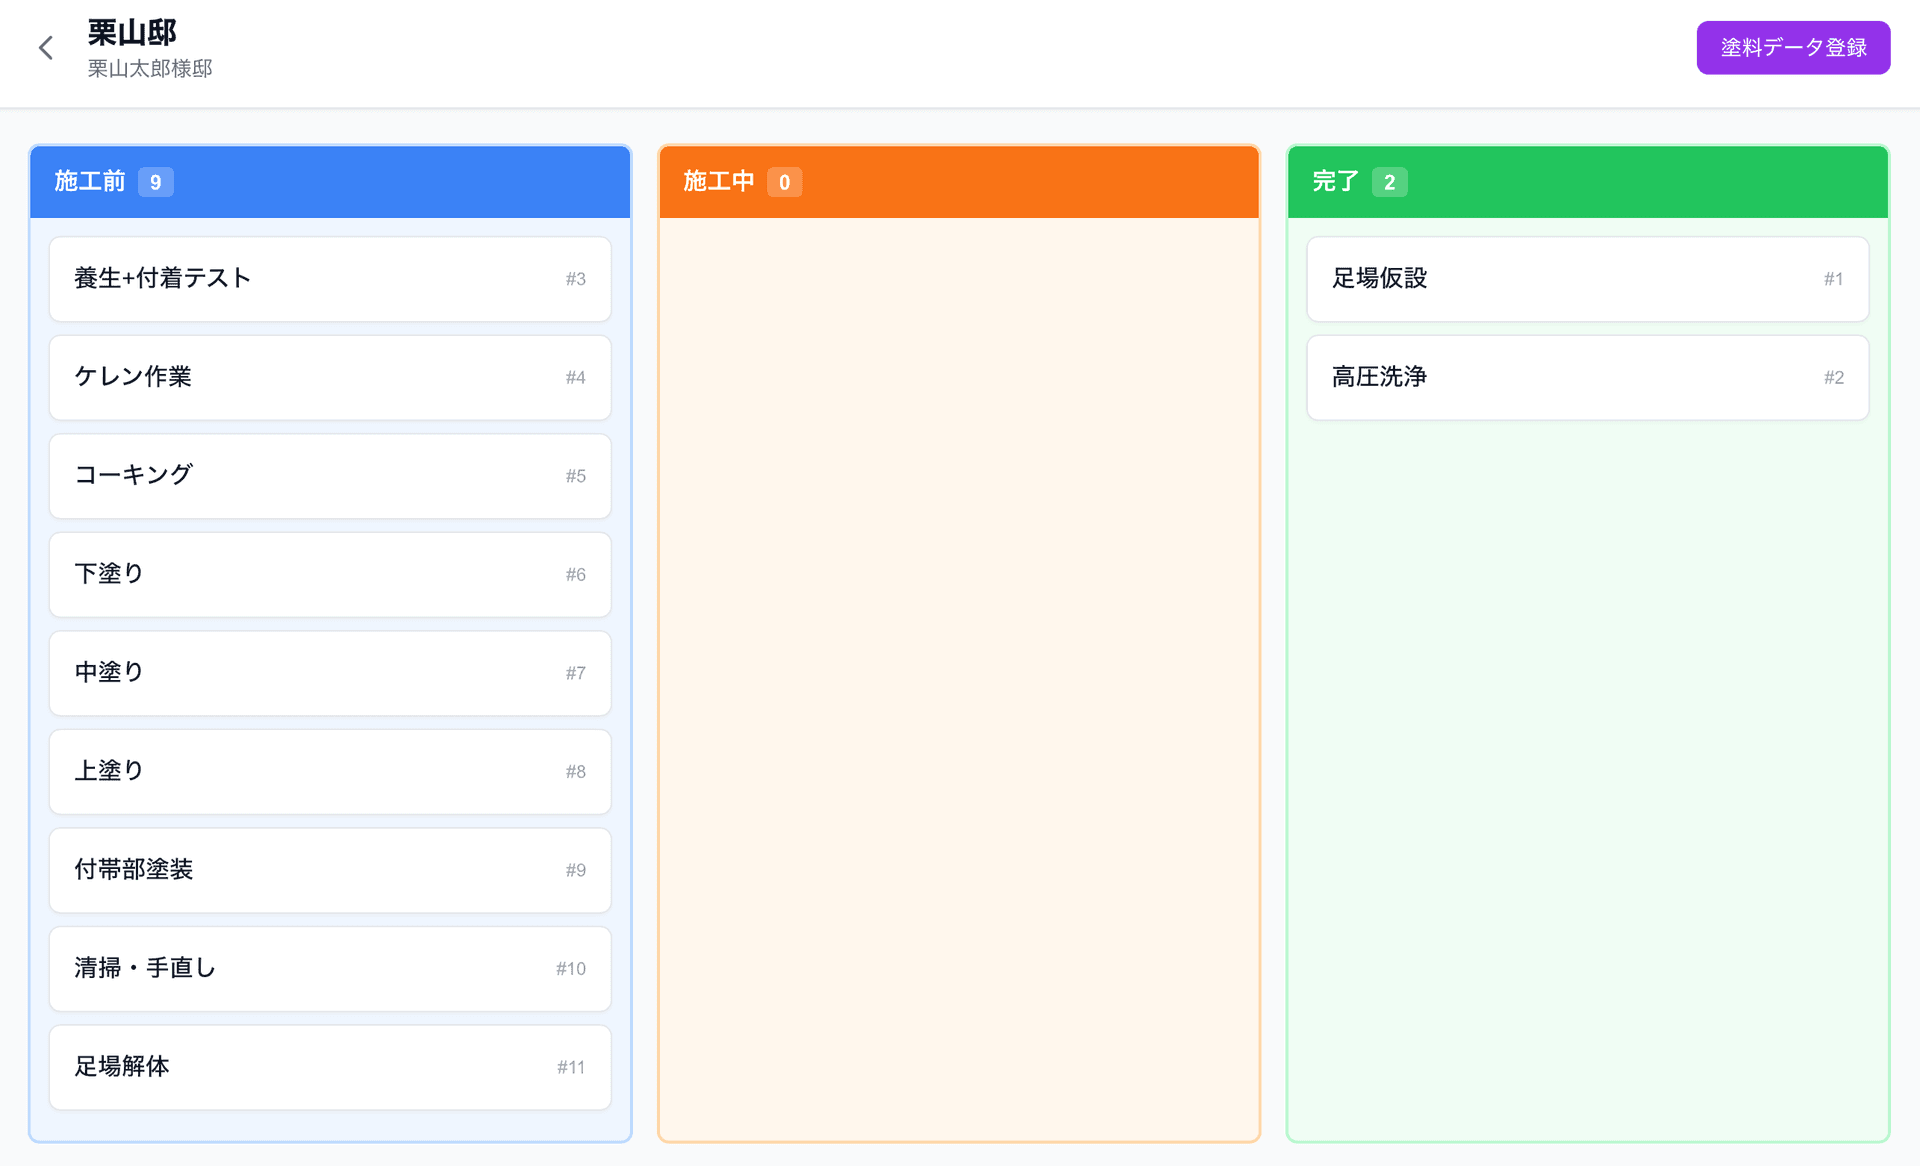
Task: Open the completed 足場仮設 card
Action: point(1587,279)
